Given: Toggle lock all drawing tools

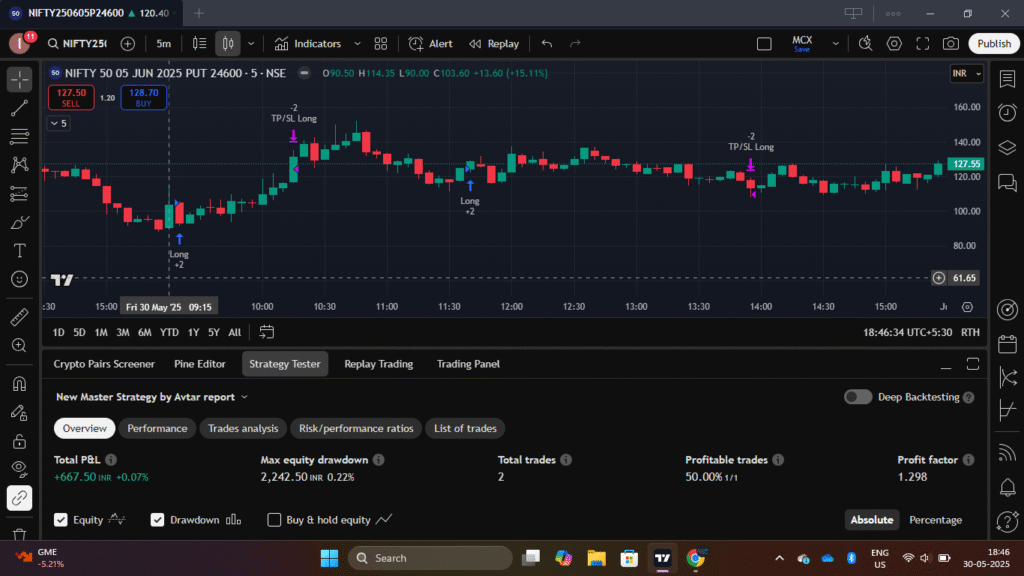Looking at the screenshot, I should 20,441.
